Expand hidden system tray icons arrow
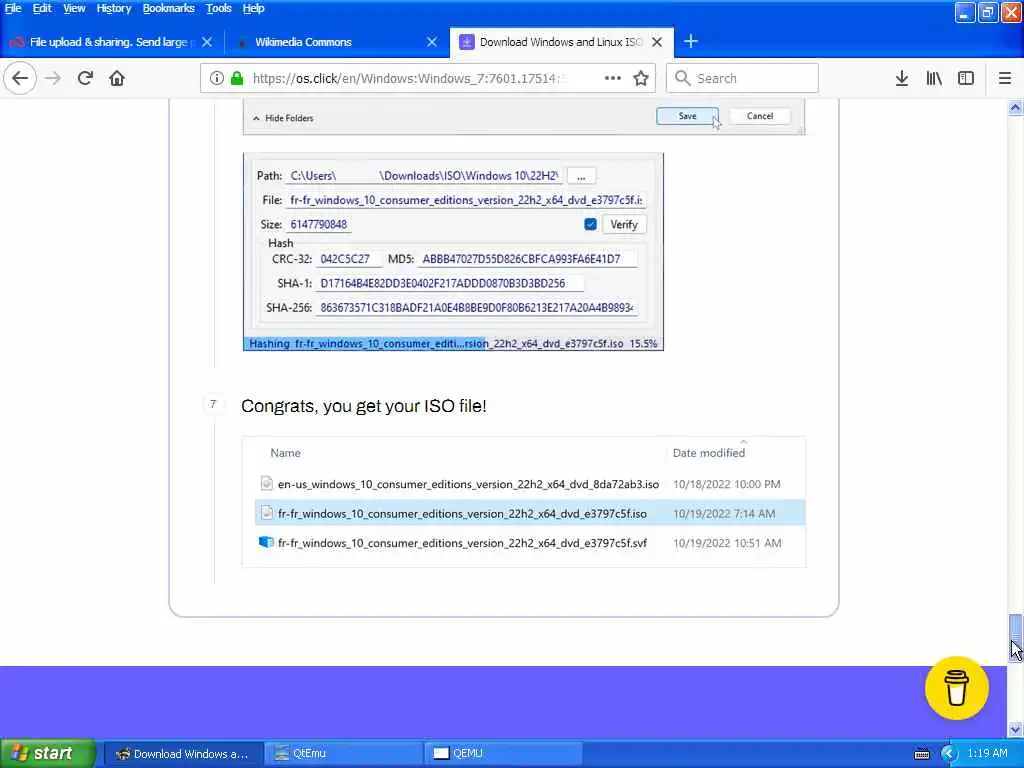The image size is (1024, 768). click(x=948, y=754)
